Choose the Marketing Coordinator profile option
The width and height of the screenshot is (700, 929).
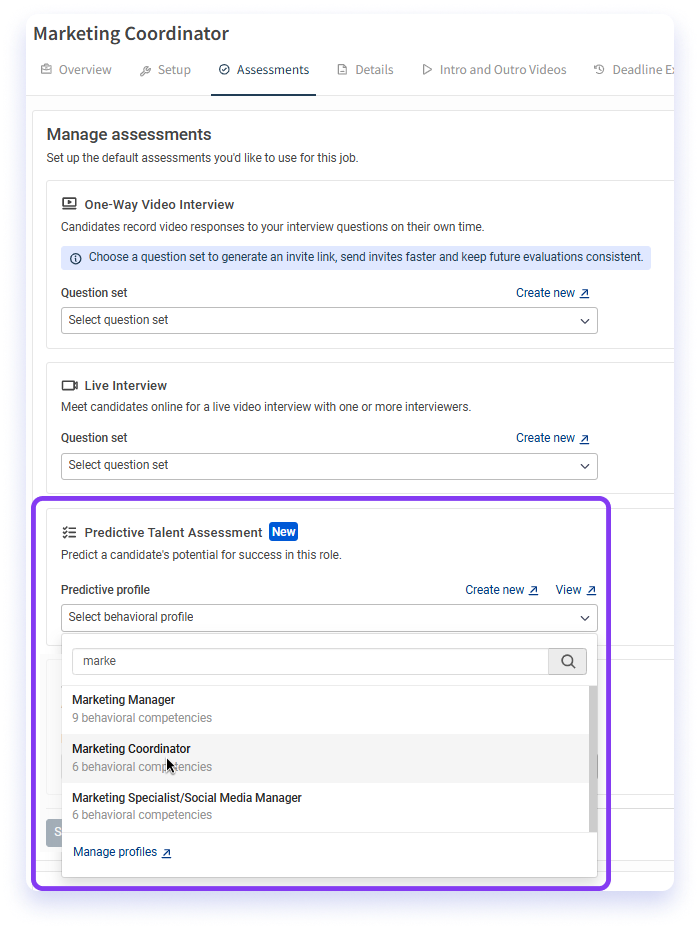click(x=325, y=758)
